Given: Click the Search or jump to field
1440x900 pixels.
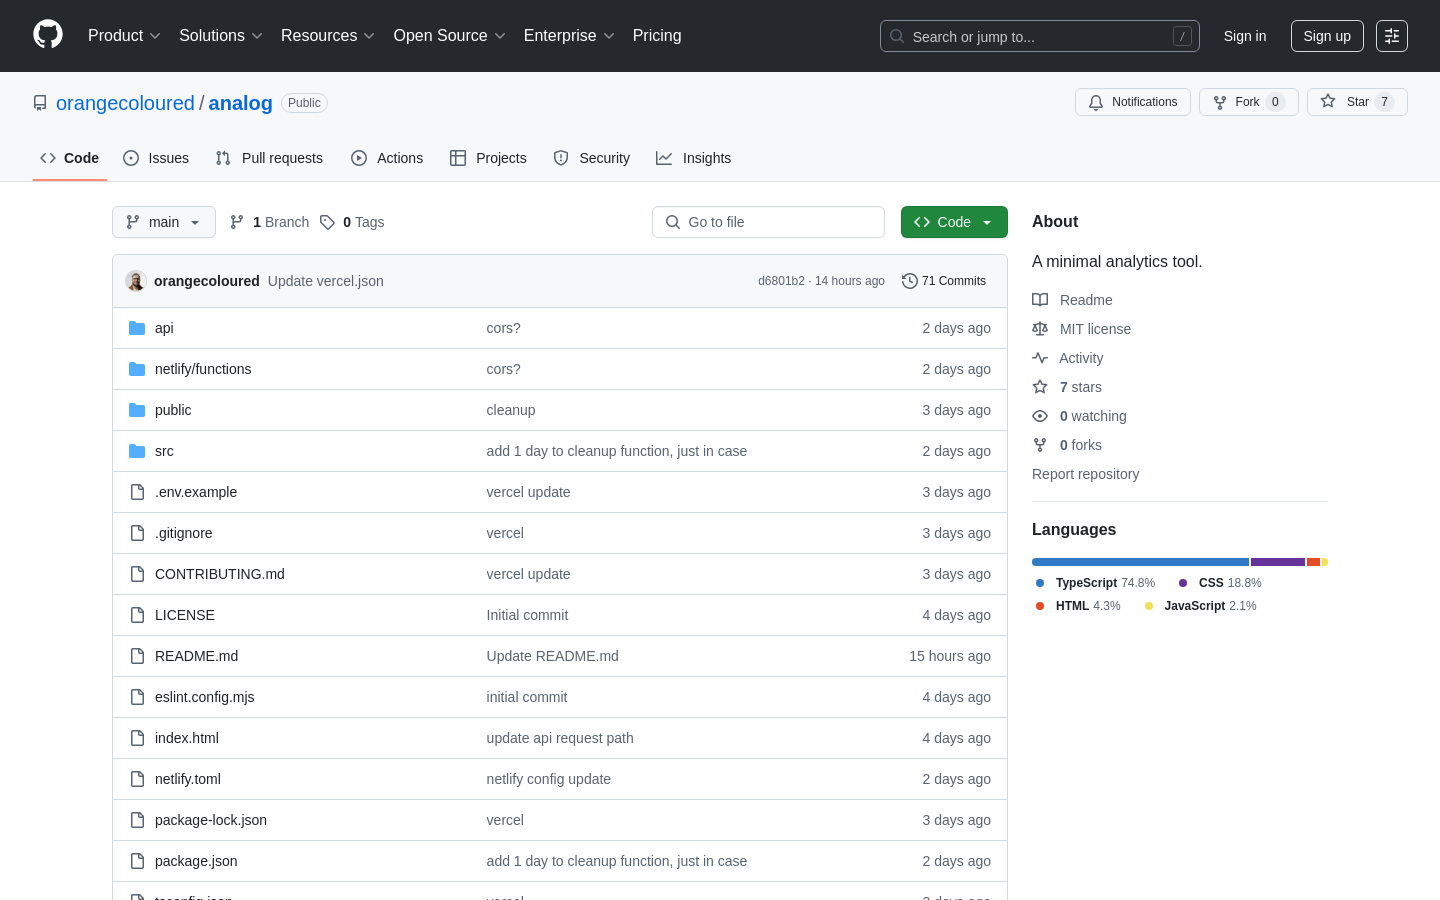Looking at the screenshot, I should [x=1040, y=36].
